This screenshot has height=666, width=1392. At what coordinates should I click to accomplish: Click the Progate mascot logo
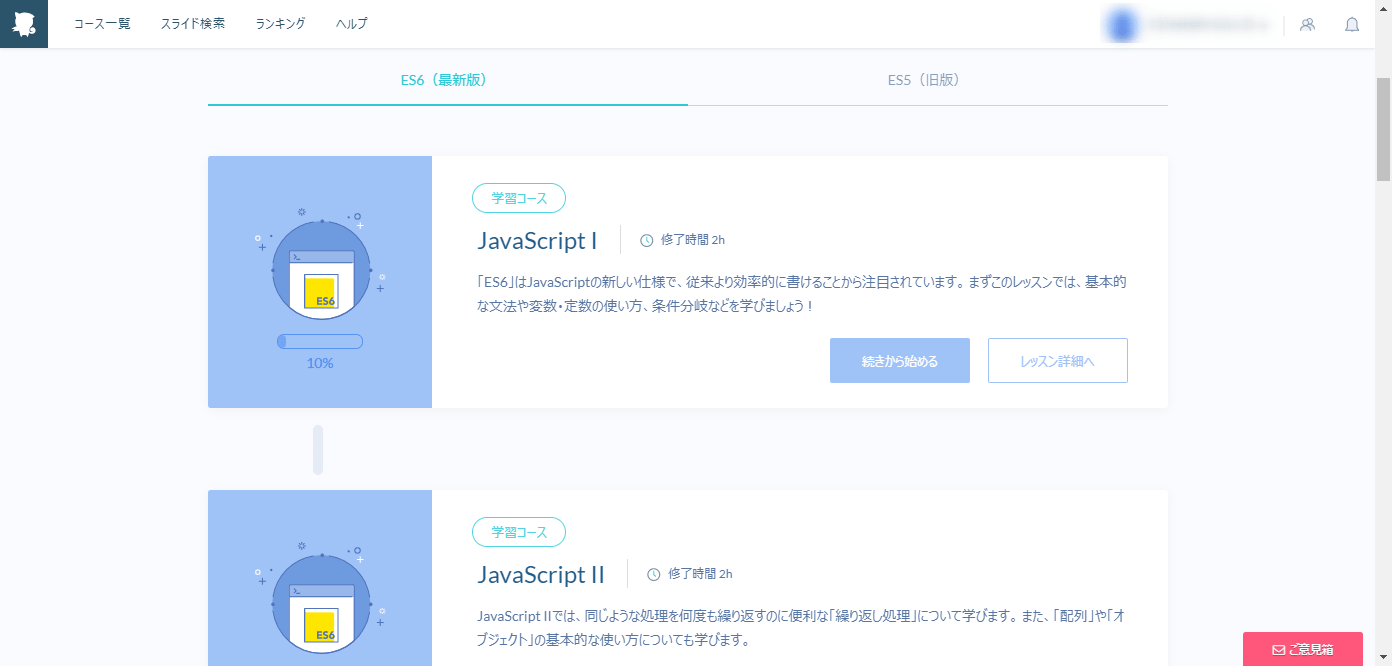coord(23,23)
